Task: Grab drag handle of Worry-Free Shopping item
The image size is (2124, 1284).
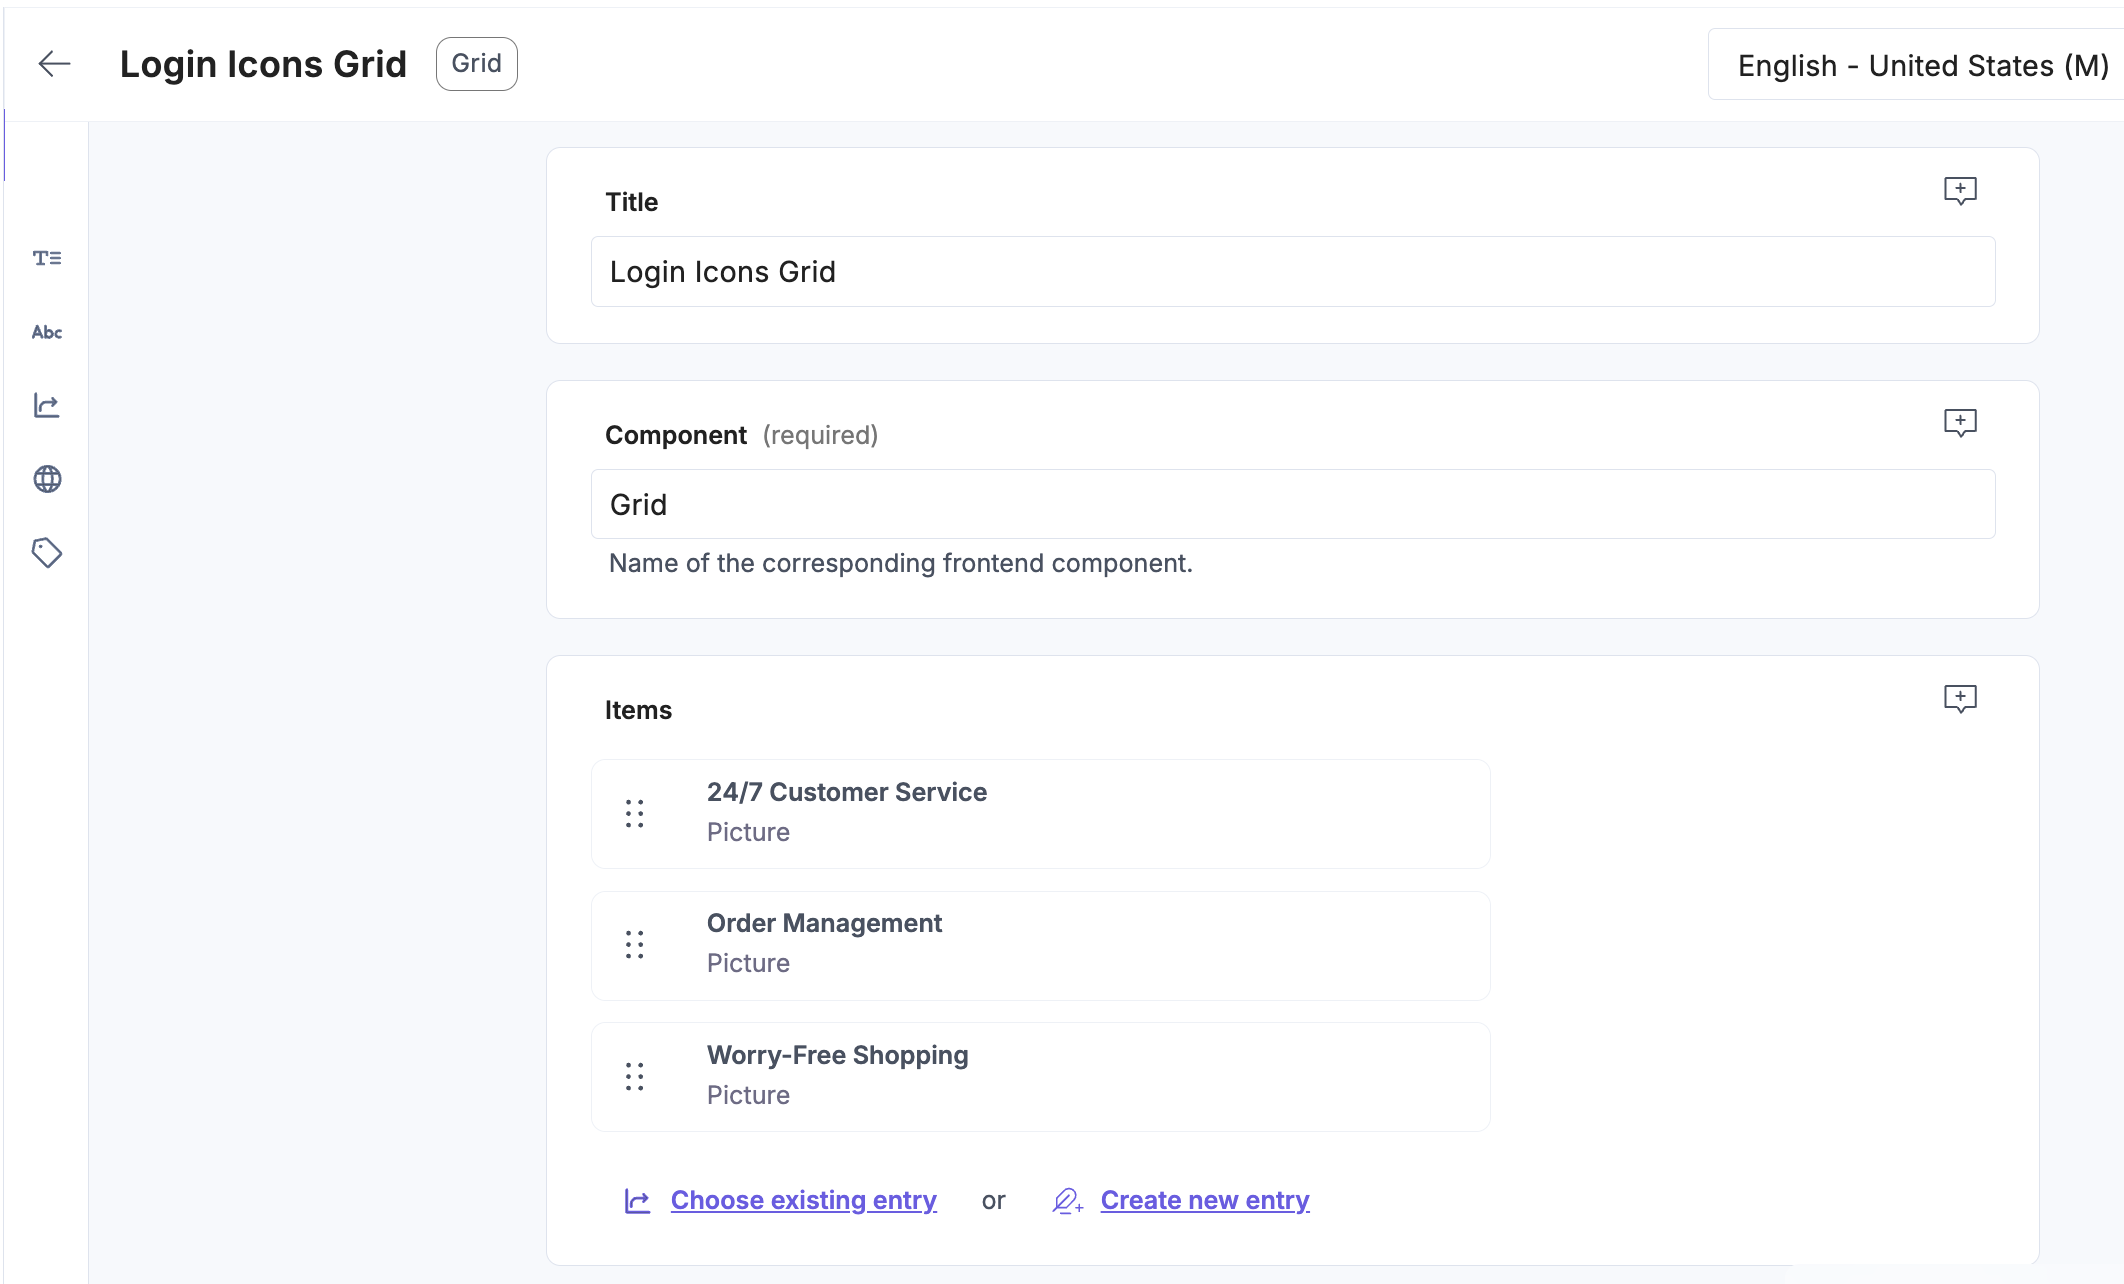Action: tap(635, 1077)
